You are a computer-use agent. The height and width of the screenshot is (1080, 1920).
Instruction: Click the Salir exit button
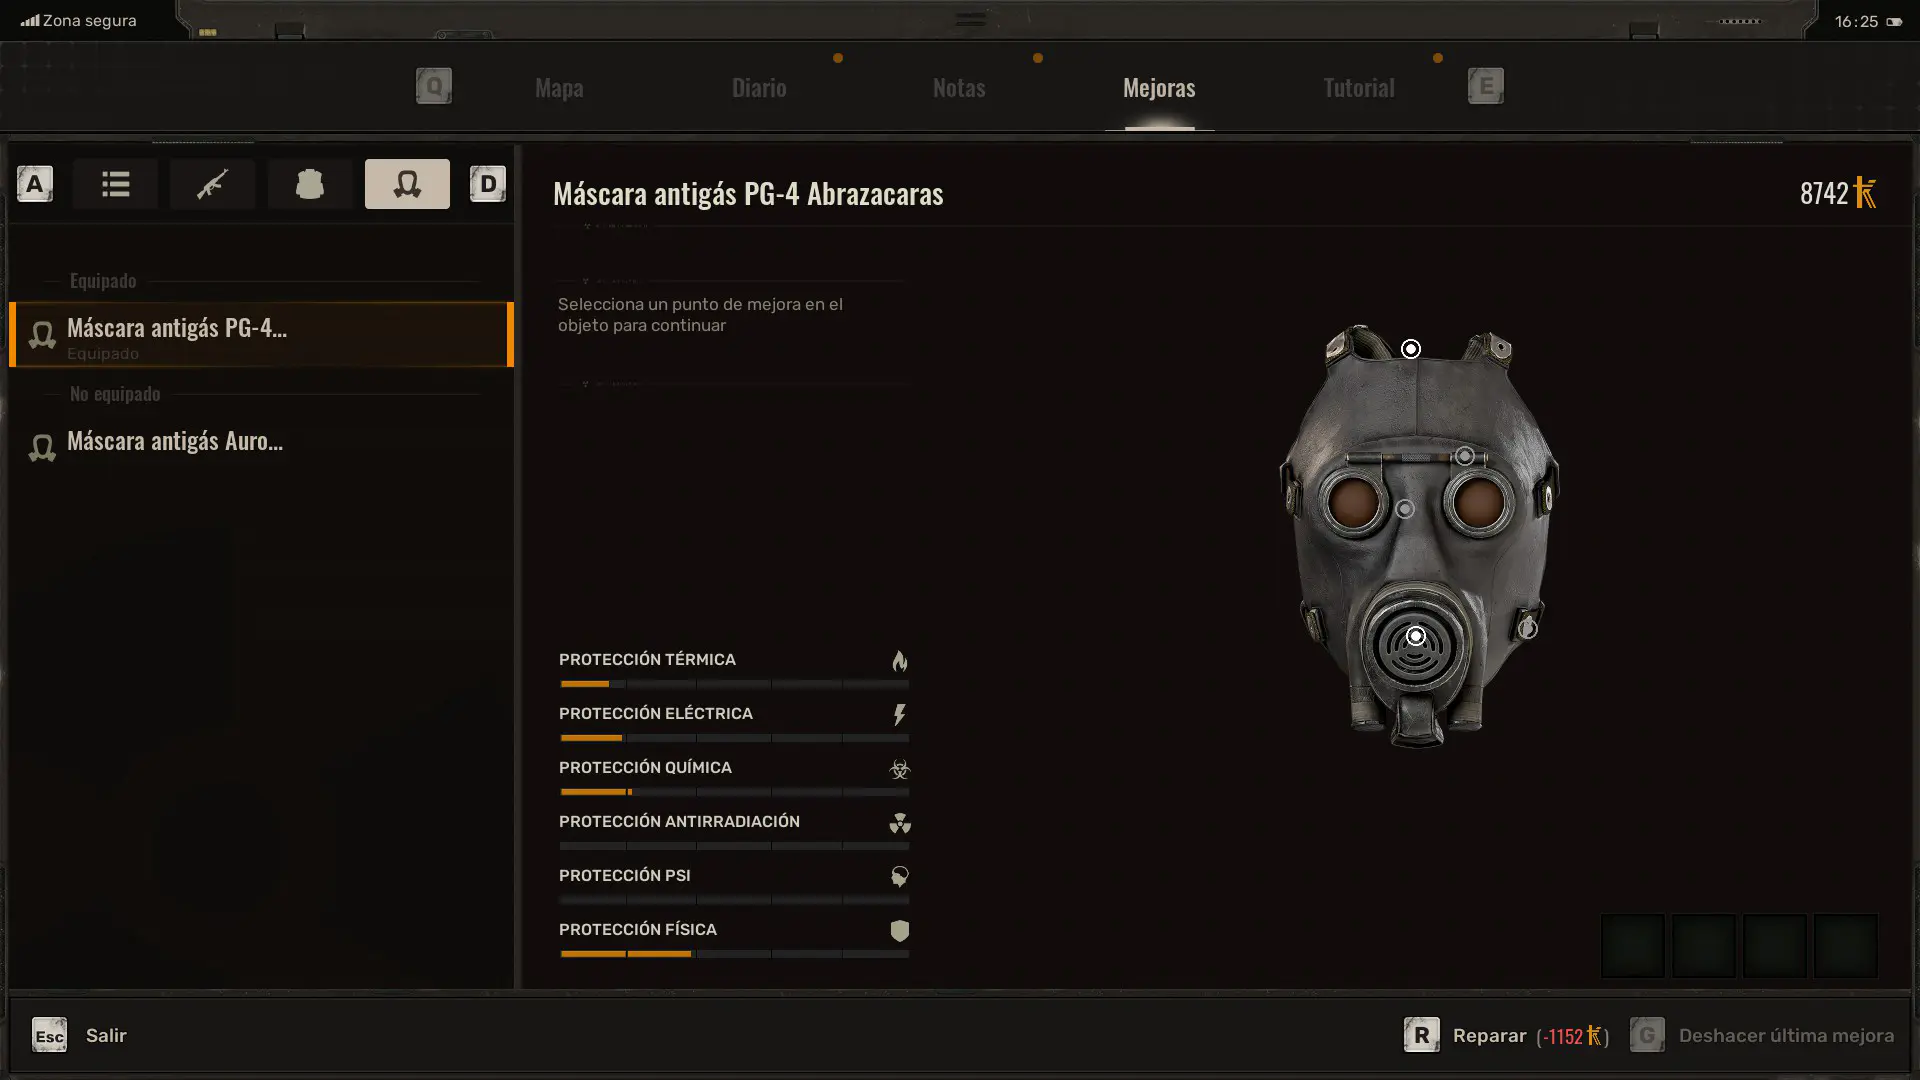pos(106,1036)
